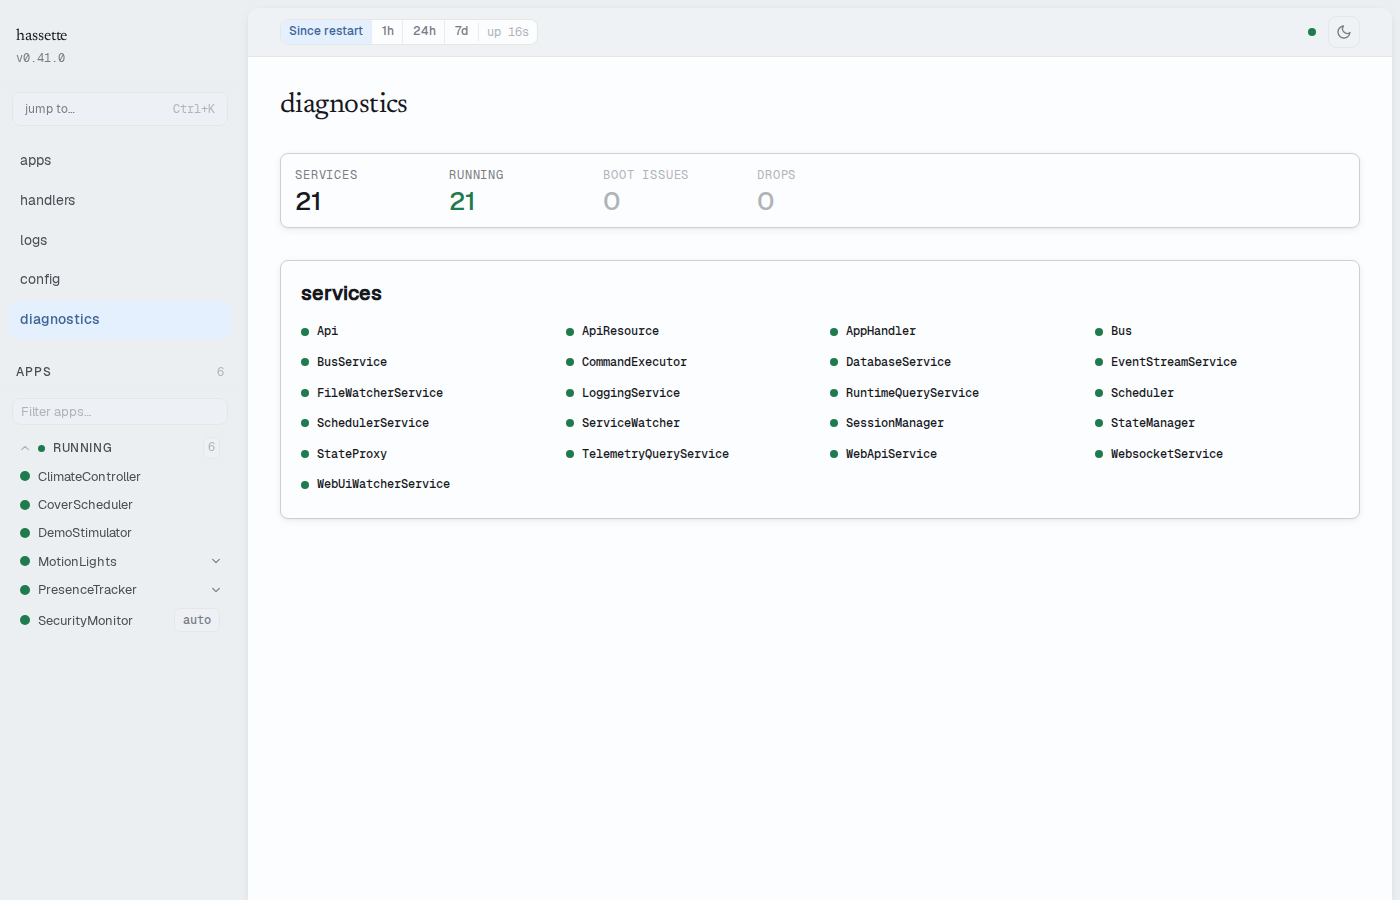Viewport: 1400px width, 900px height.
Task: Click the 'TelemetryQueryService' service entry
Action: click(x=655, y=454)
